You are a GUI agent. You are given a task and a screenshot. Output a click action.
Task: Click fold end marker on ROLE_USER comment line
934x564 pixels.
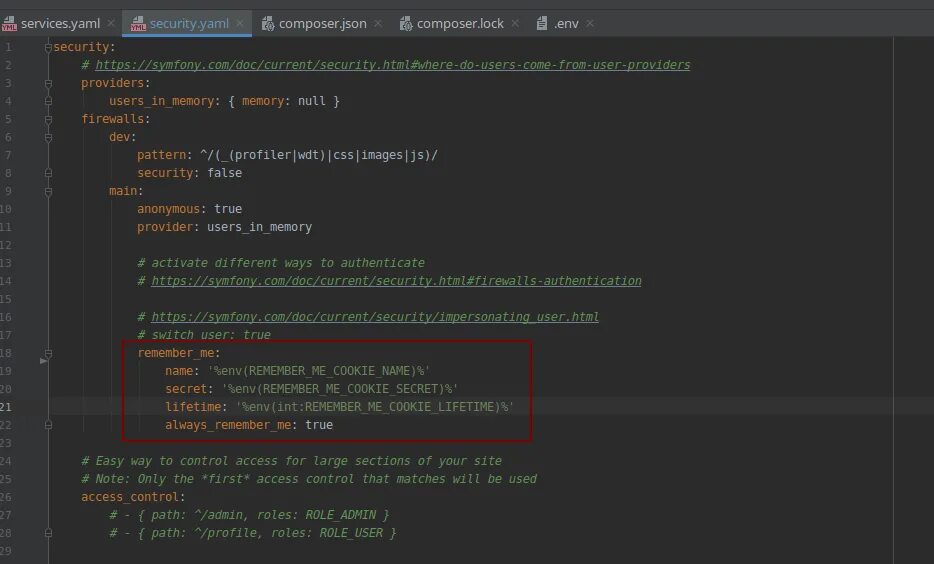click(x=48, y=533)
